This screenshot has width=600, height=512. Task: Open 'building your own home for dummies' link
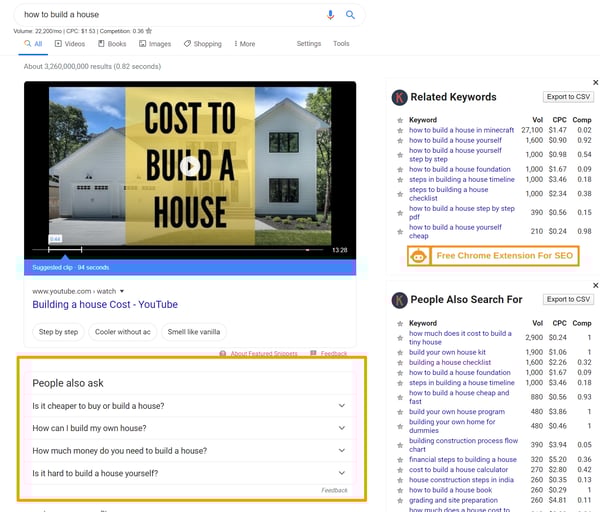pos(452,426)
